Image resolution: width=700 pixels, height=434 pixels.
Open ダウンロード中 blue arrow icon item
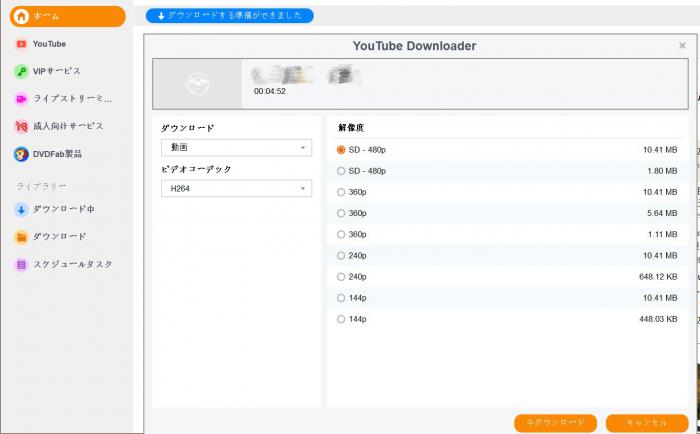click(x=21, y=209)
